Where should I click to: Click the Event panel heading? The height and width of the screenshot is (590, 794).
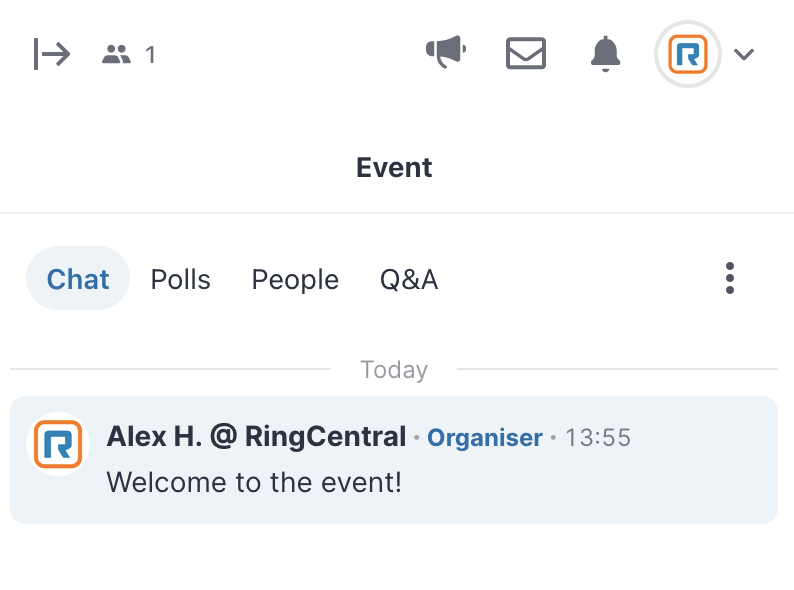(x=394, y=168)
